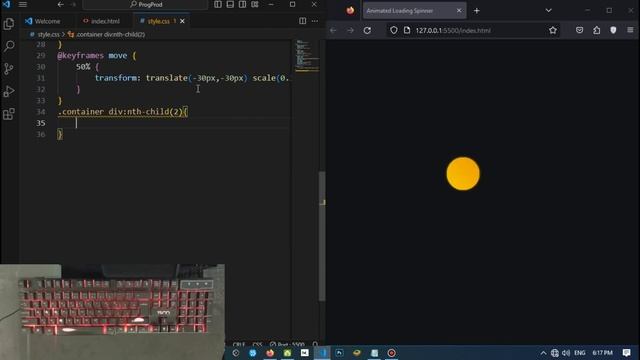640x360 pixels.
Task: Click .container div:nth-child(2) breadcrumb item
Action: pyautogui.click(x=110, y=35)
